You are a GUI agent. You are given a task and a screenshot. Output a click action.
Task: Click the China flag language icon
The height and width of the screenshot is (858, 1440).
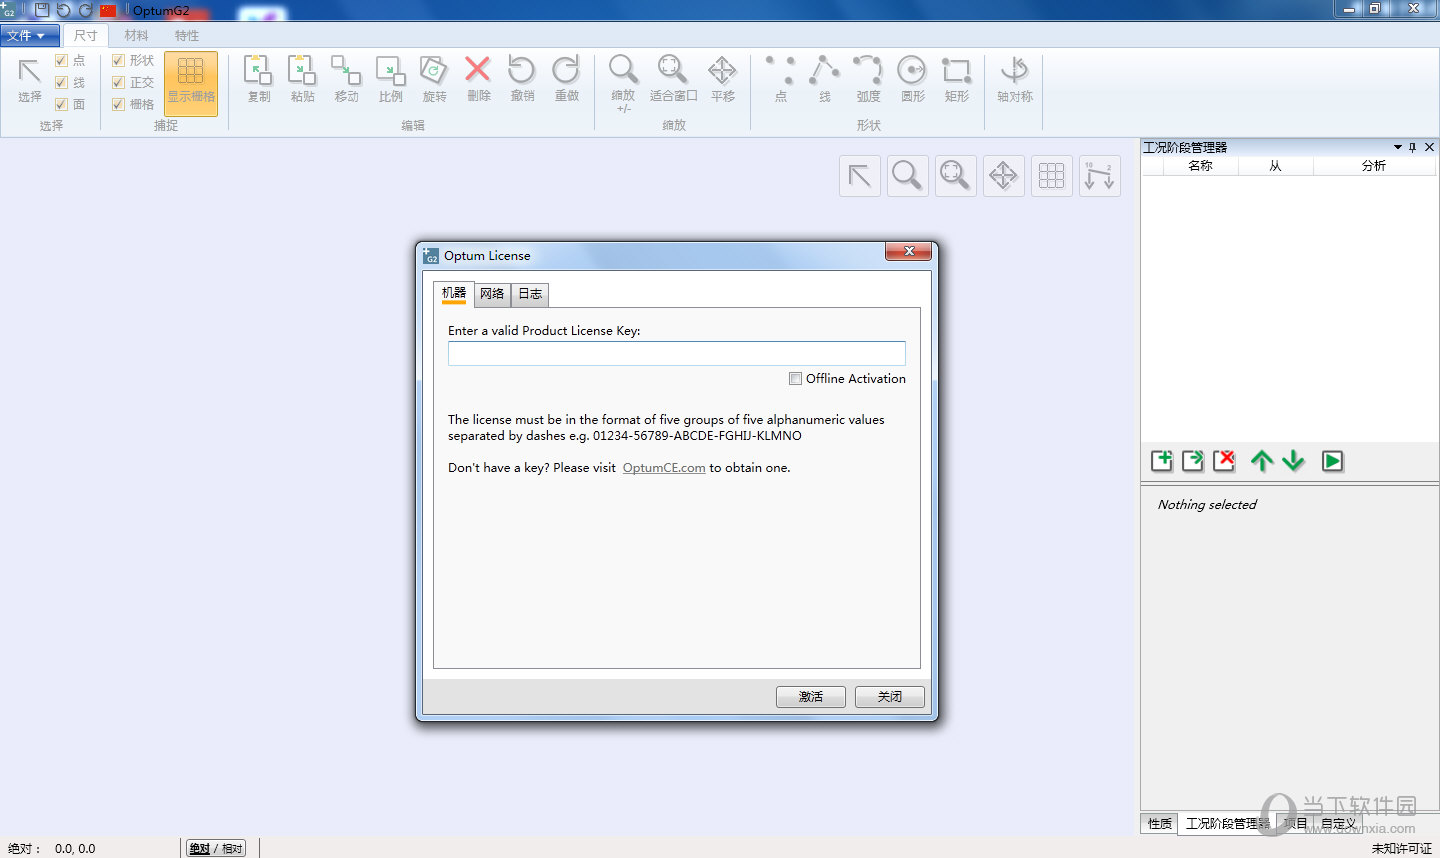(108, 11)
